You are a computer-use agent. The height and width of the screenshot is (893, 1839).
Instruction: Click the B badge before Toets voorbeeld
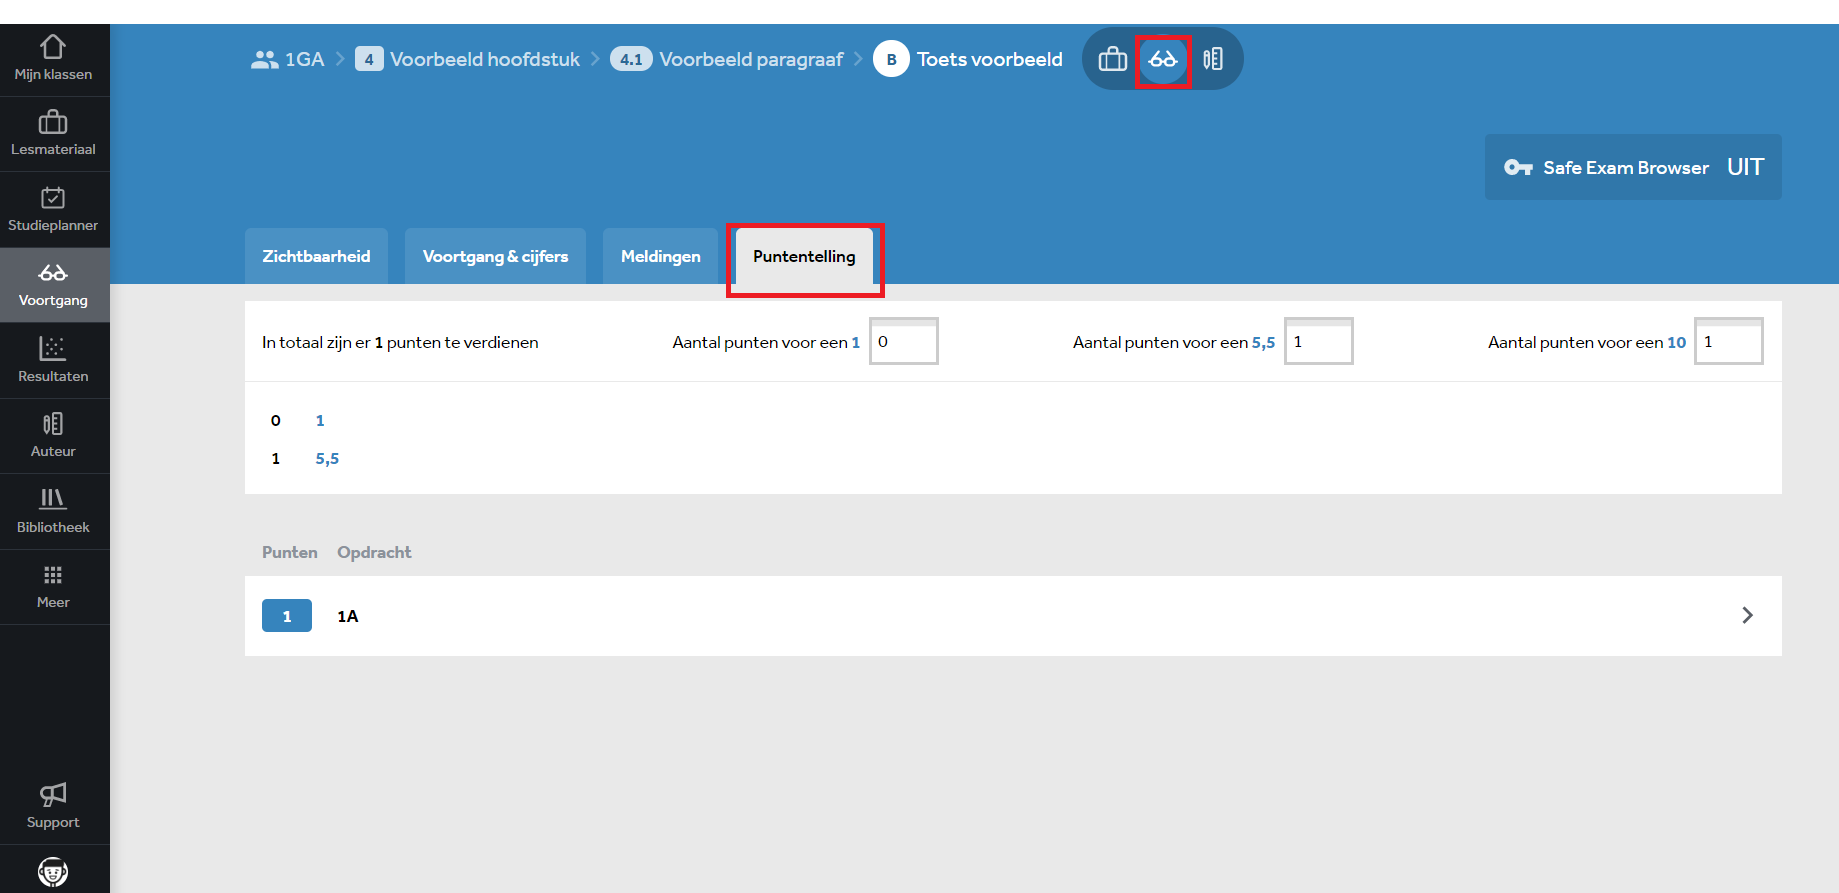tap(891, 59)
